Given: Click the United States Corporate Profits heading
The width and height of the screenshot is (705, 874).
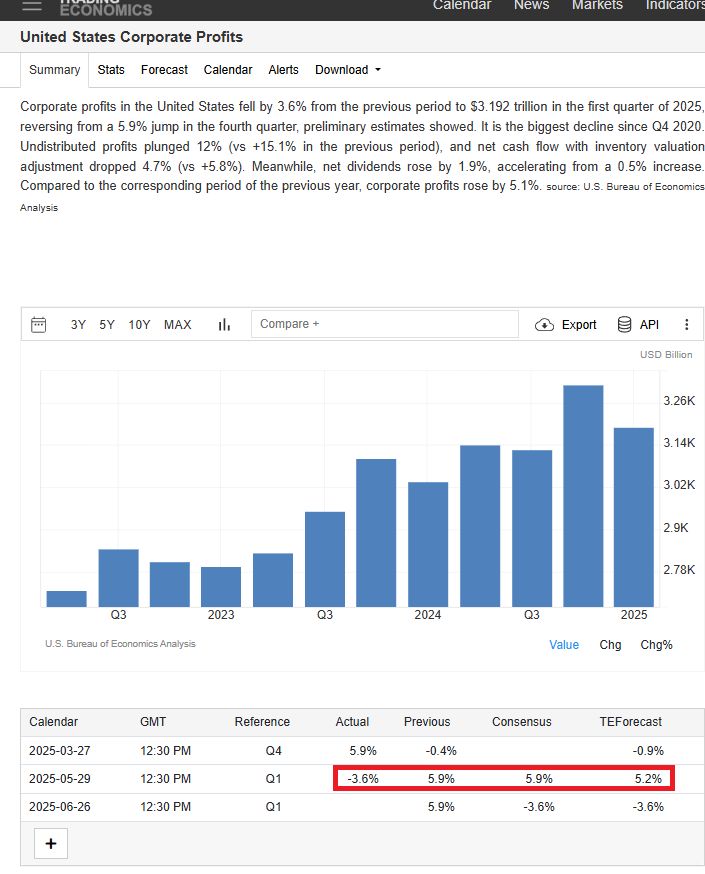Looking at the screenshot, I should [132, 37].
